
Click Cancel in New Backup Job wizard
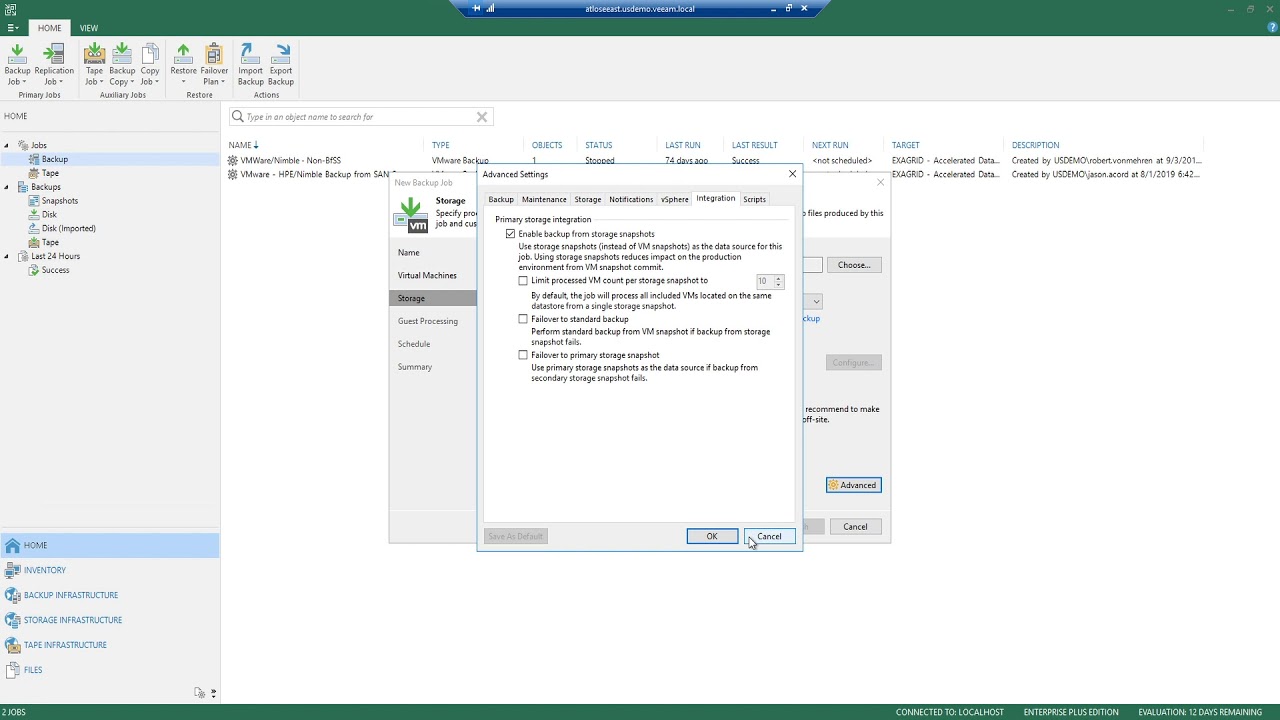855,527
